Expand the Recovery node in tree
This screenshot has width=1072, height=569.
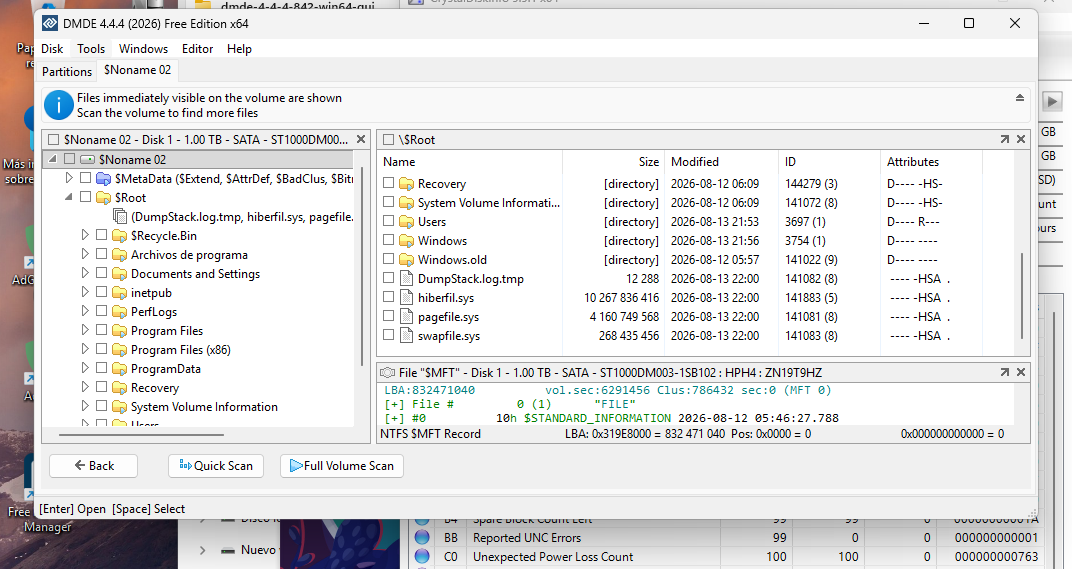[x=85, y=387]
